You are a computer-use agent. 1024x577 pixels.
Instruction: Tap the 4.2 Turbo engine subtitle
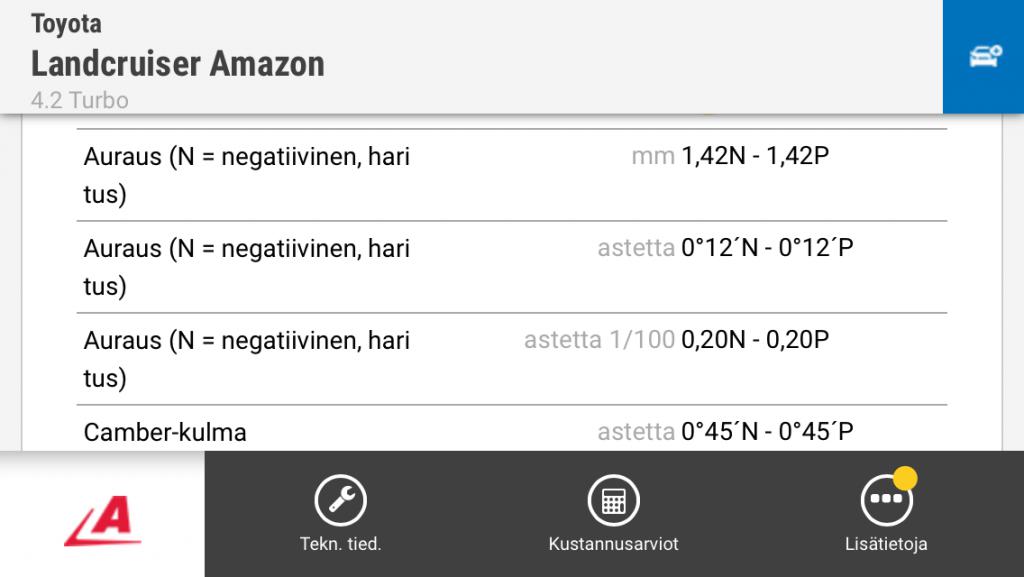[80, 100]
